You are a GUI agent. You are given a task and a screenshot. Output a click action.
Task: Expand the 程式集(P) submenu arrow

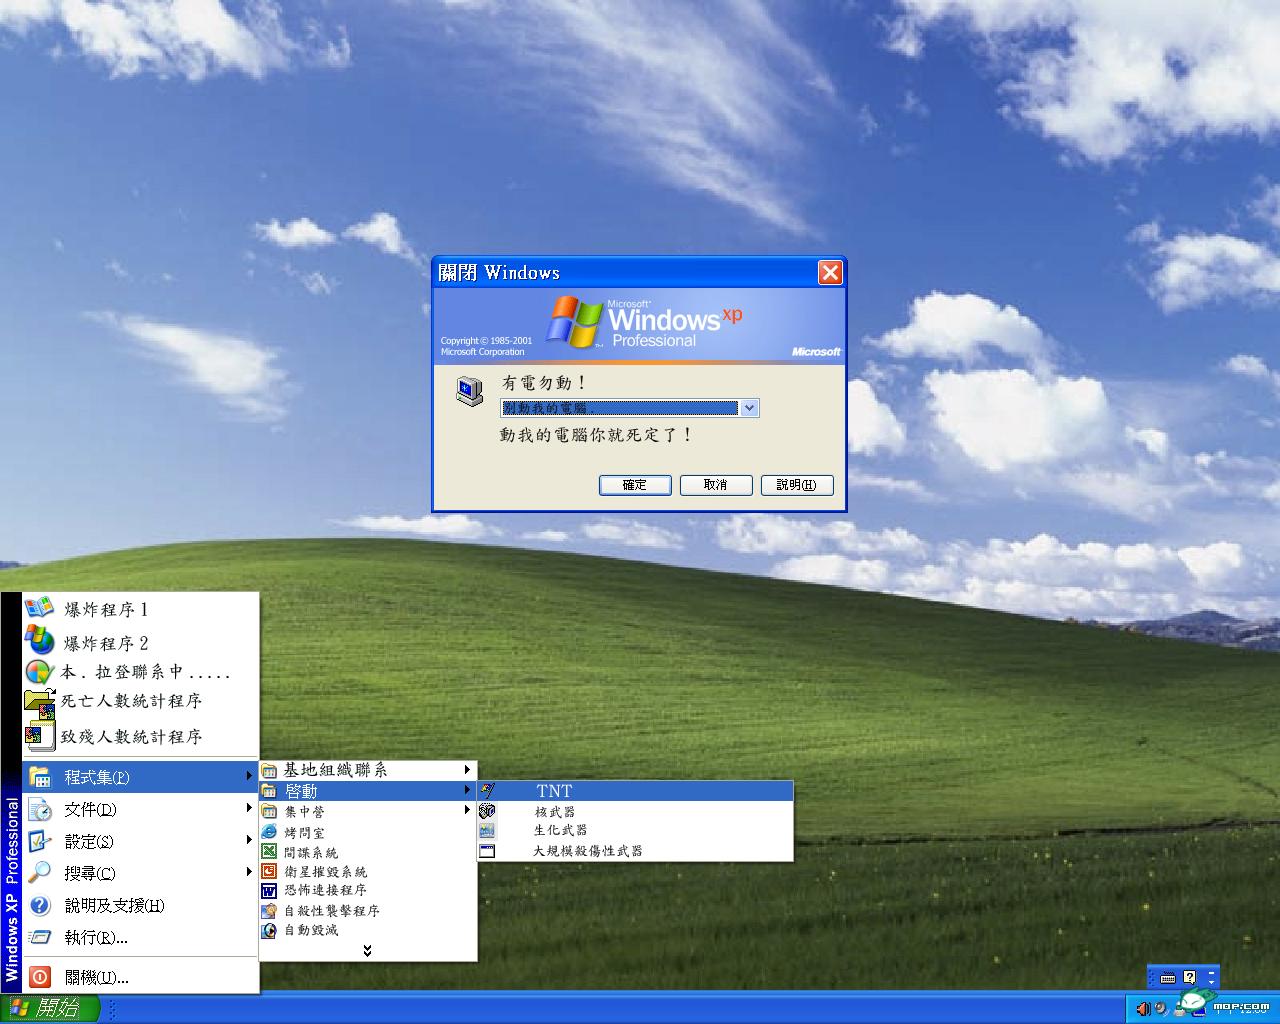click(249, 776)
